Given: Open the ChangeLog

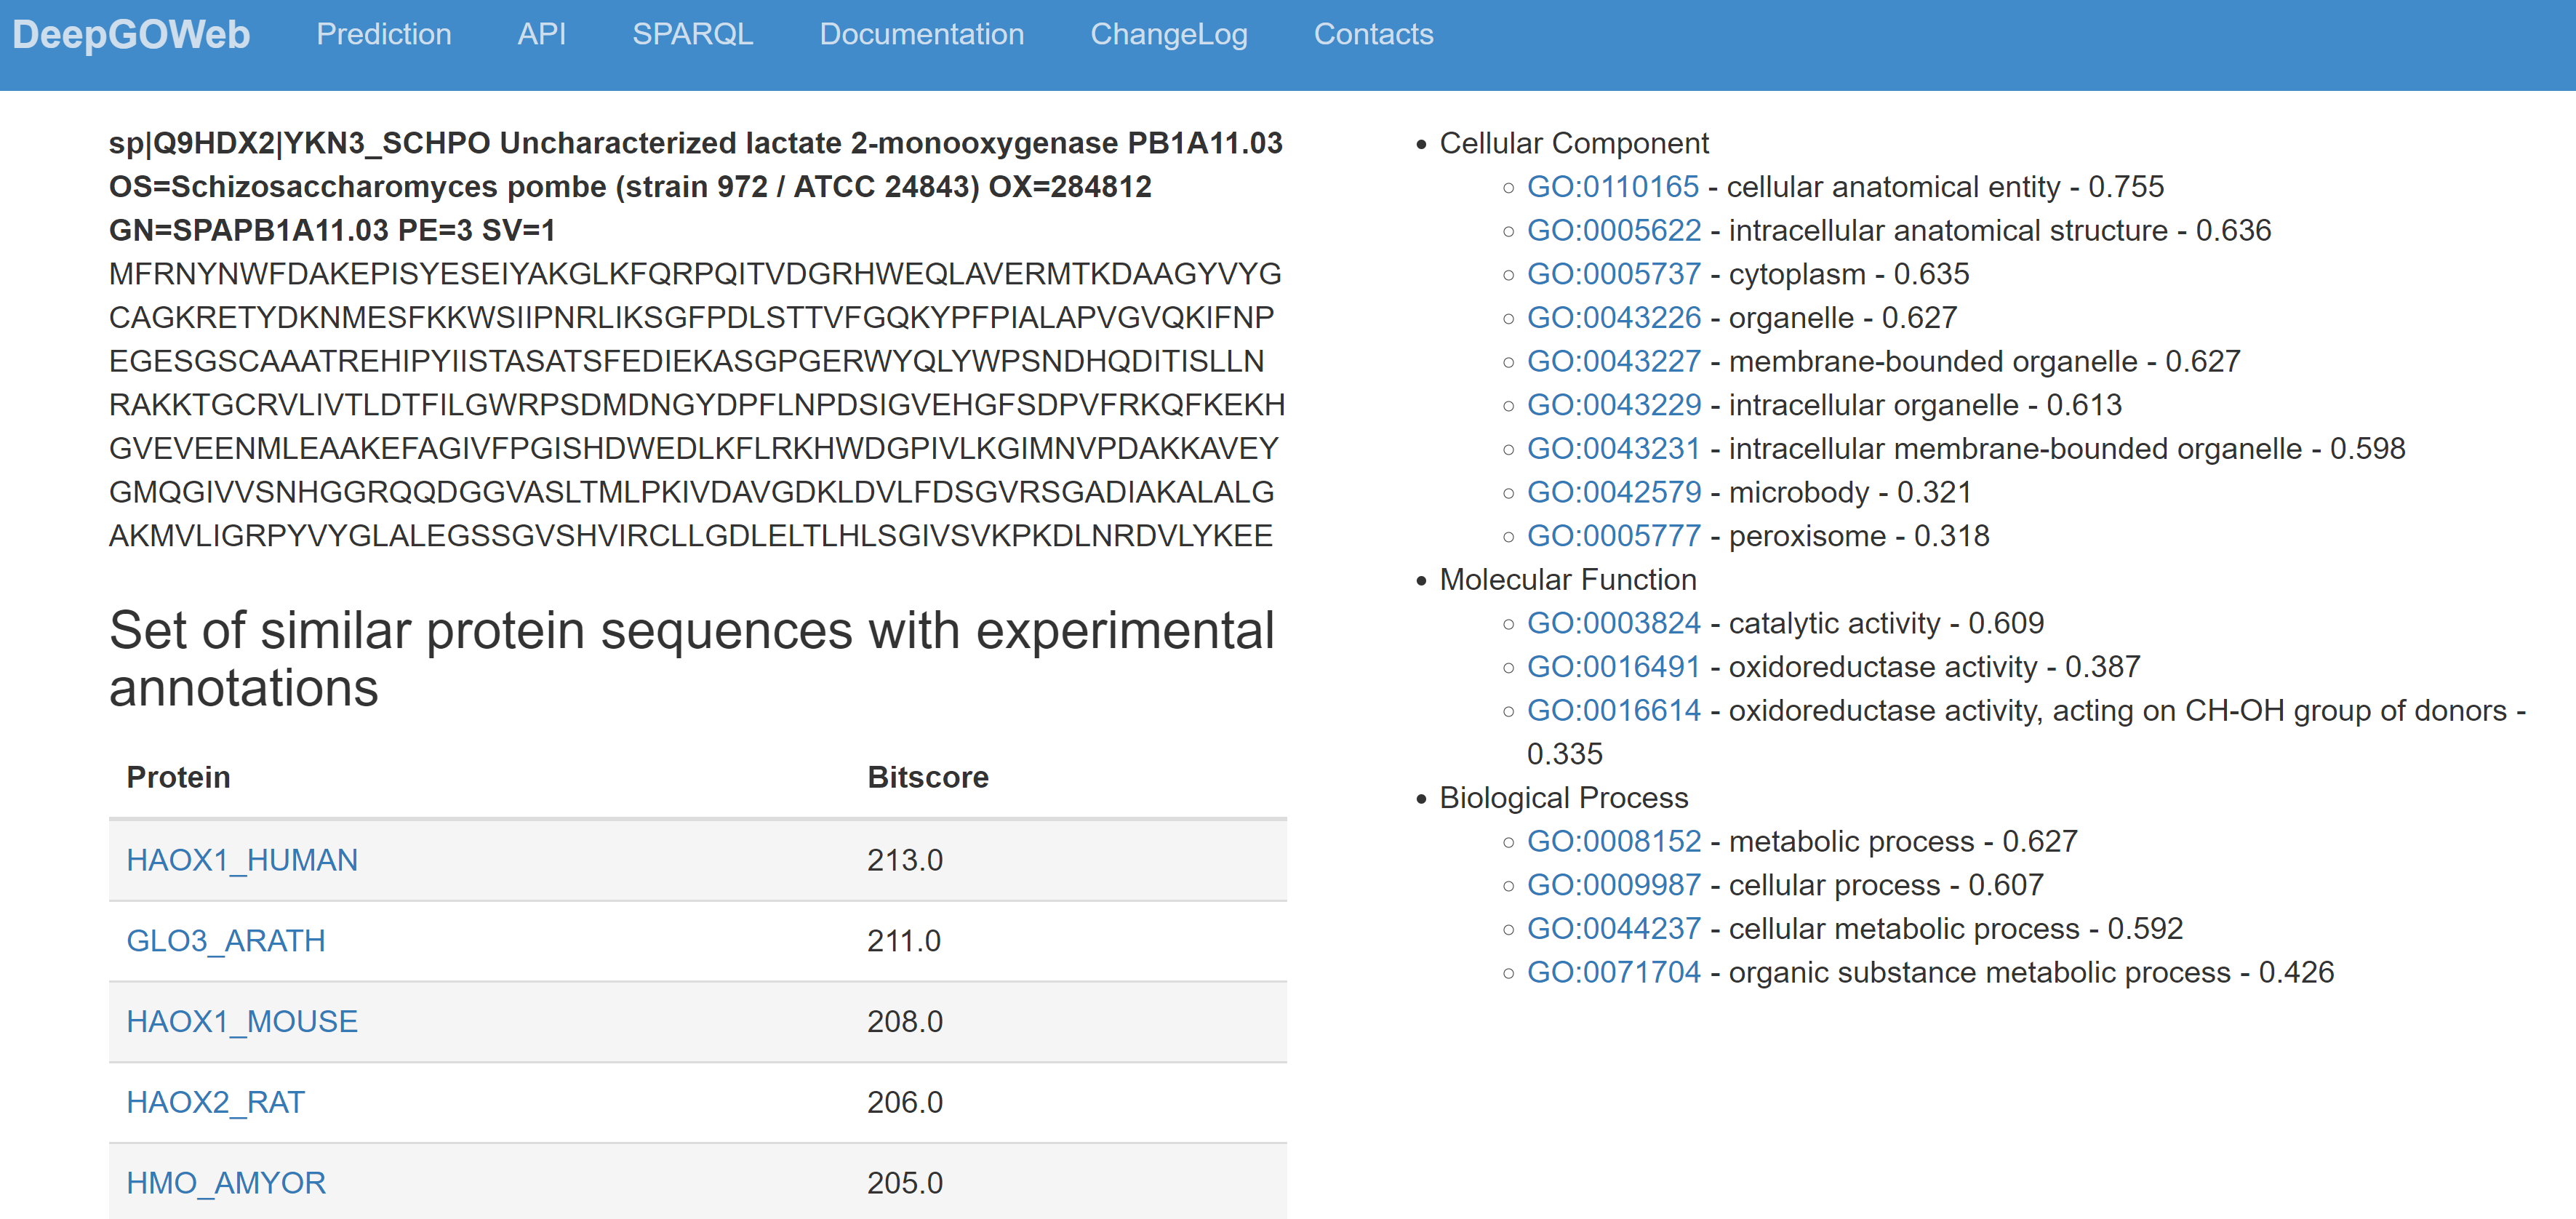Looking at the screenshot, I should (x=1170, y=34).
